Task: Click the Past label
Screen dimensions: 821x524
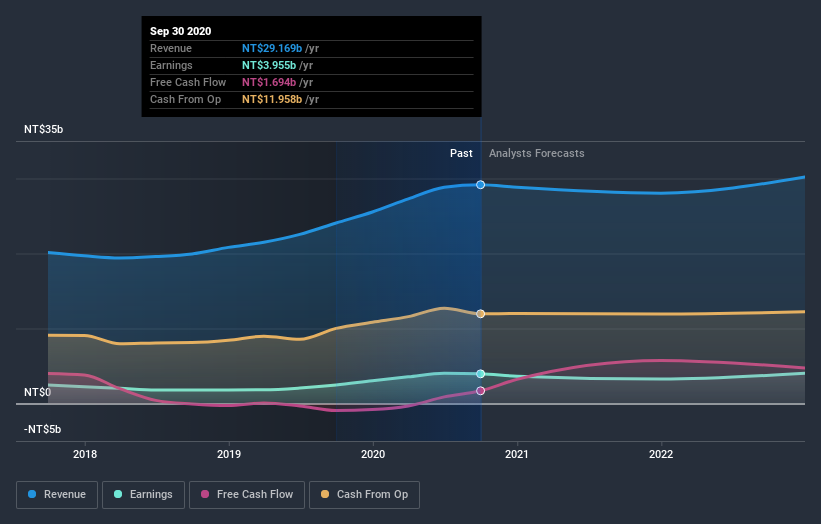Action: [461, 153]
